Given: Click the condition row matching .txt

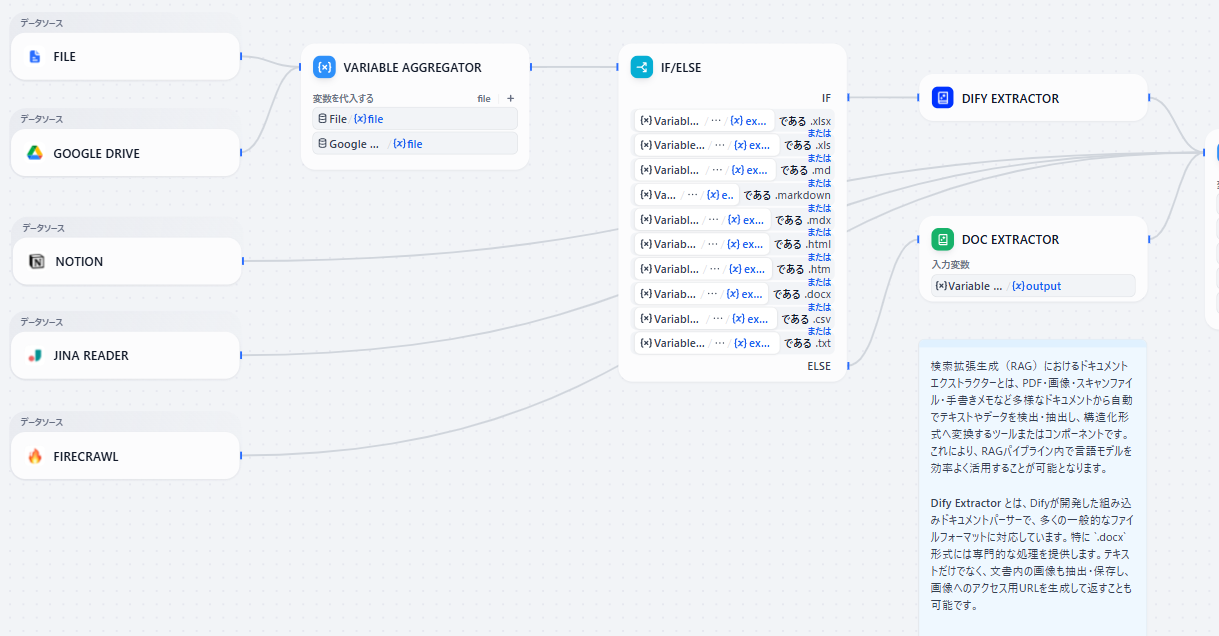Looking at the screenshot, I should [733, 343].
